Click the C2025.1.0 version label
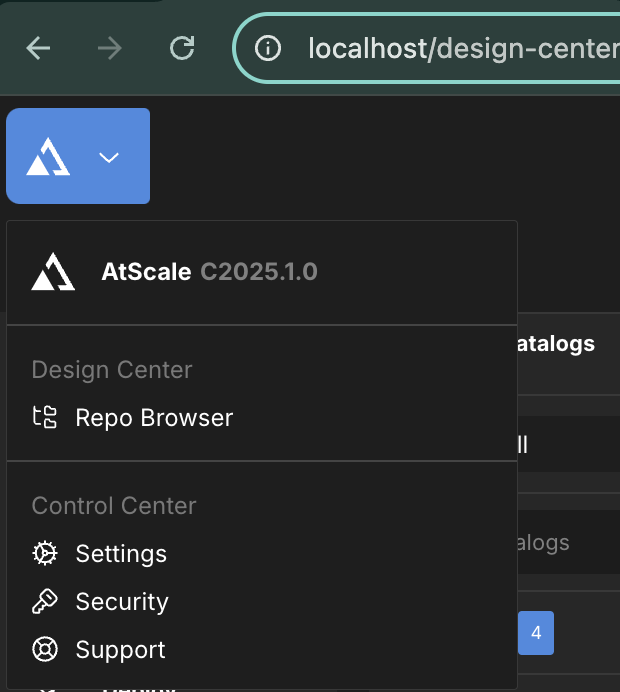This screenshot has height=692, width=620. (259, 272)
